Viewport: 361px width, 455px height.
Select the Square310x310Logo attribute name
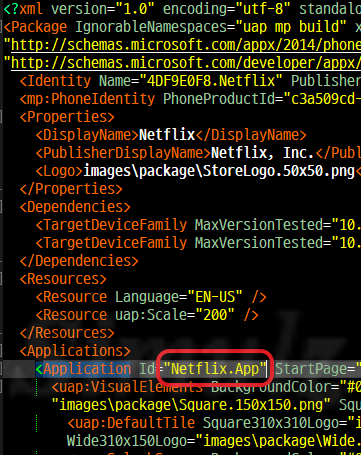[271, 423]
